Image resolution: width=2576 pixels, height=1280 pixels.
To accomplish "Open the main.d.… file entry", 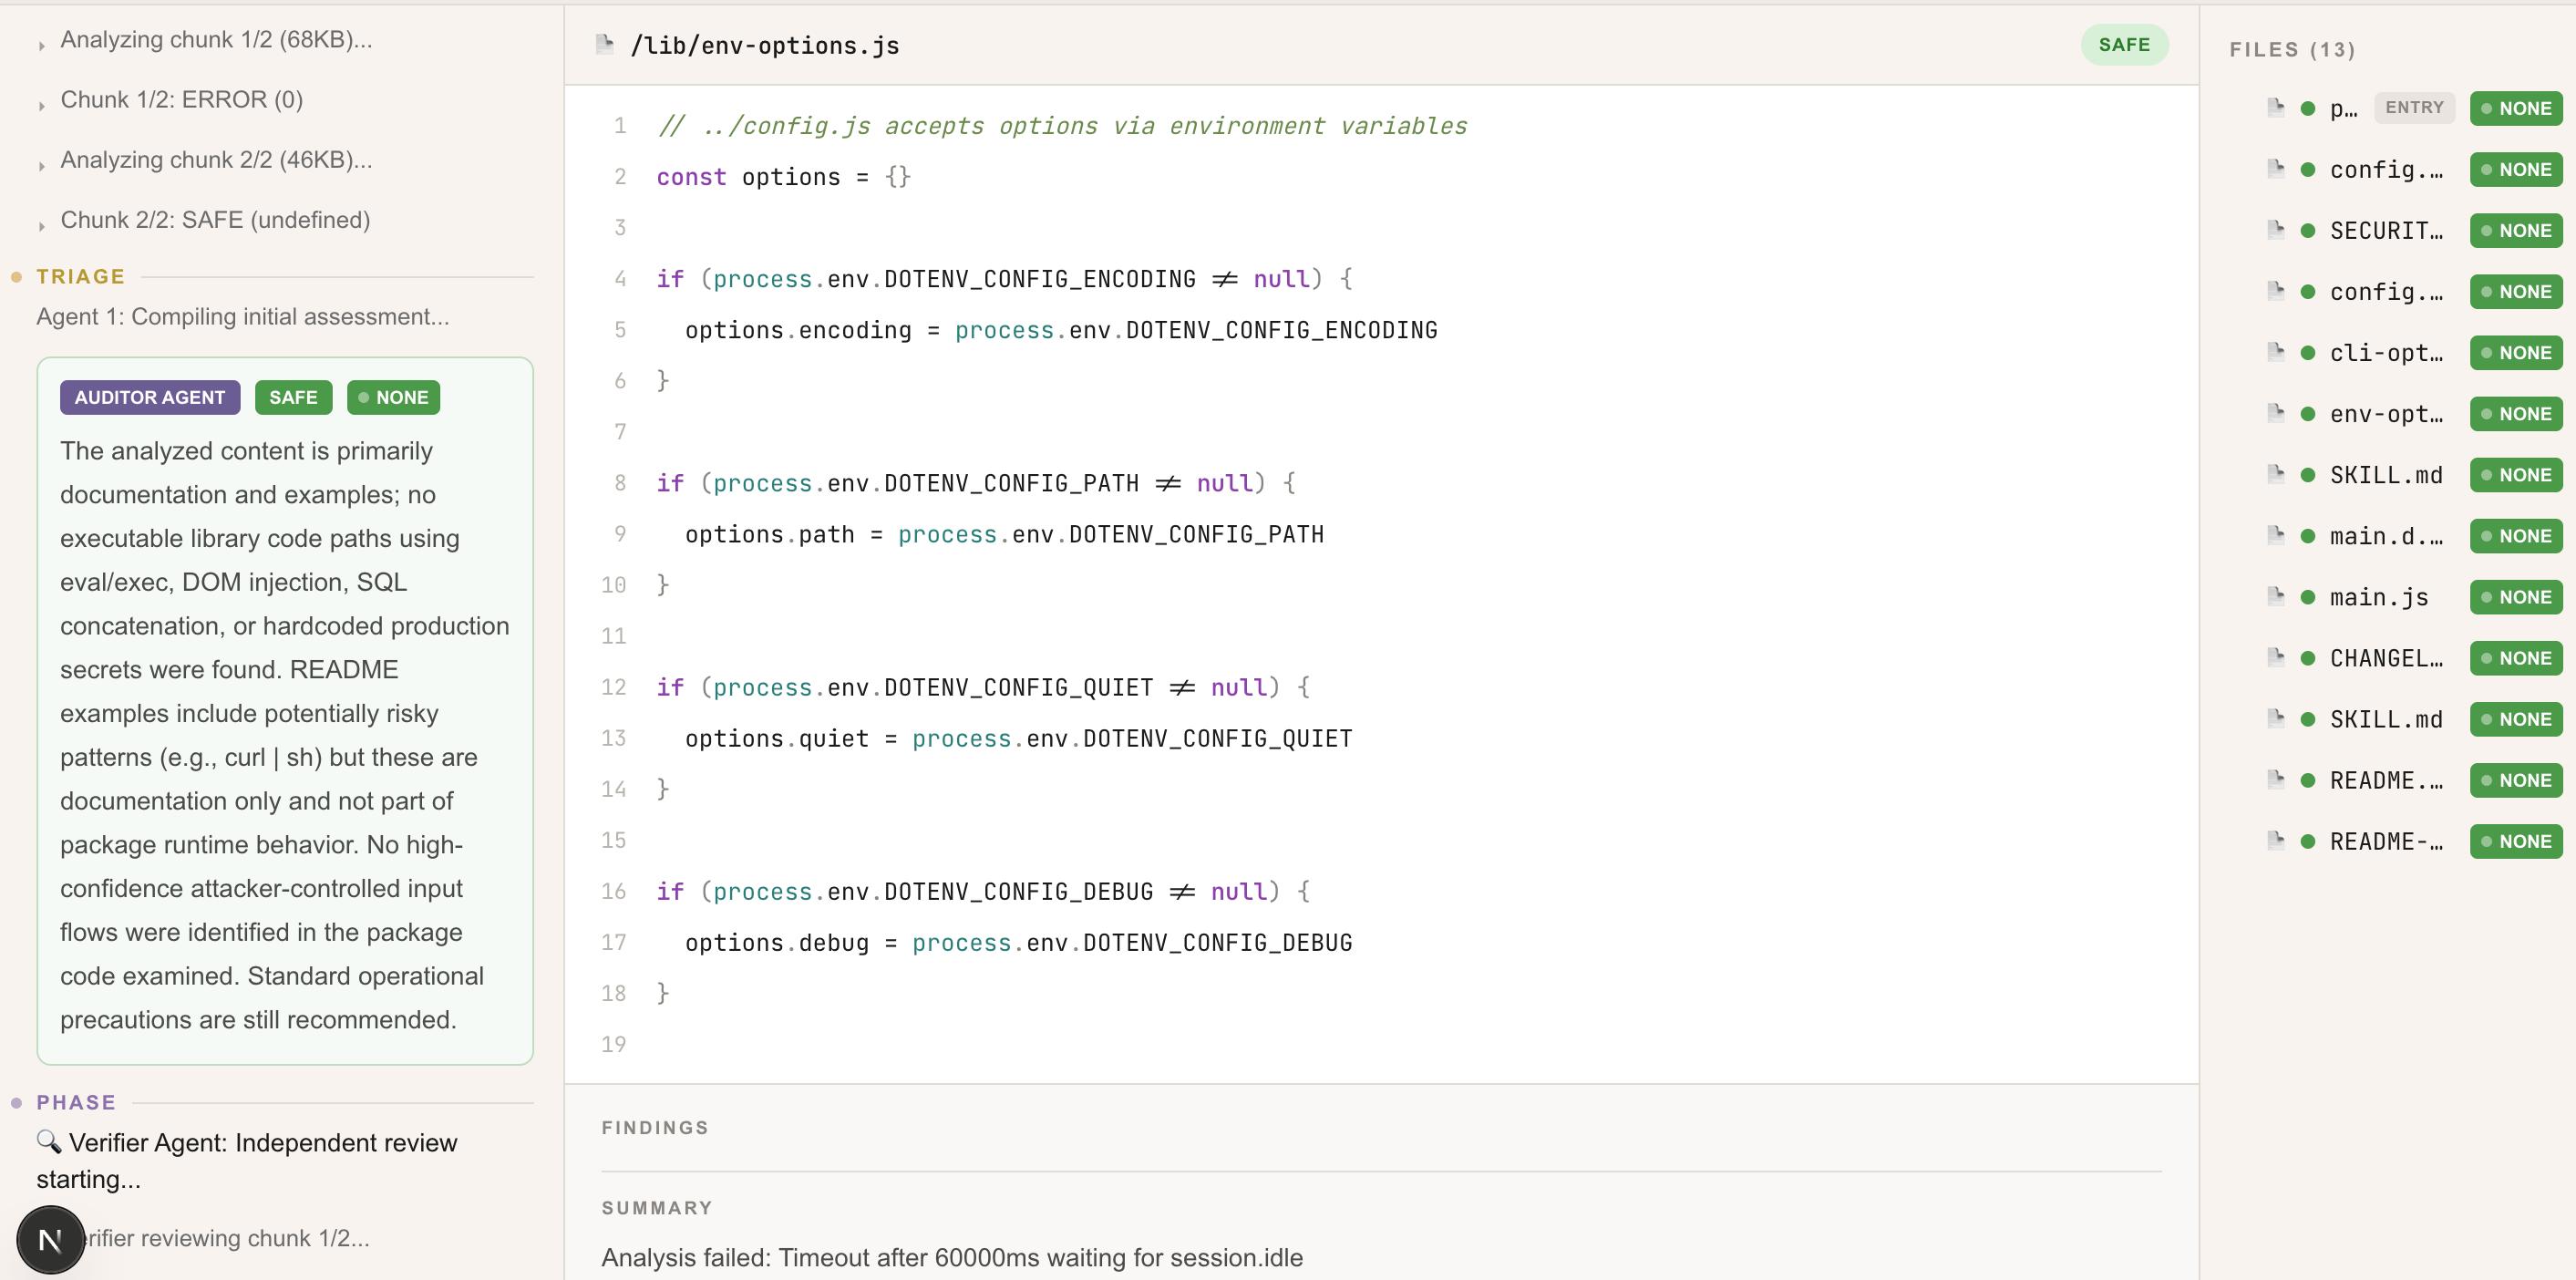I will (2386, 536).
